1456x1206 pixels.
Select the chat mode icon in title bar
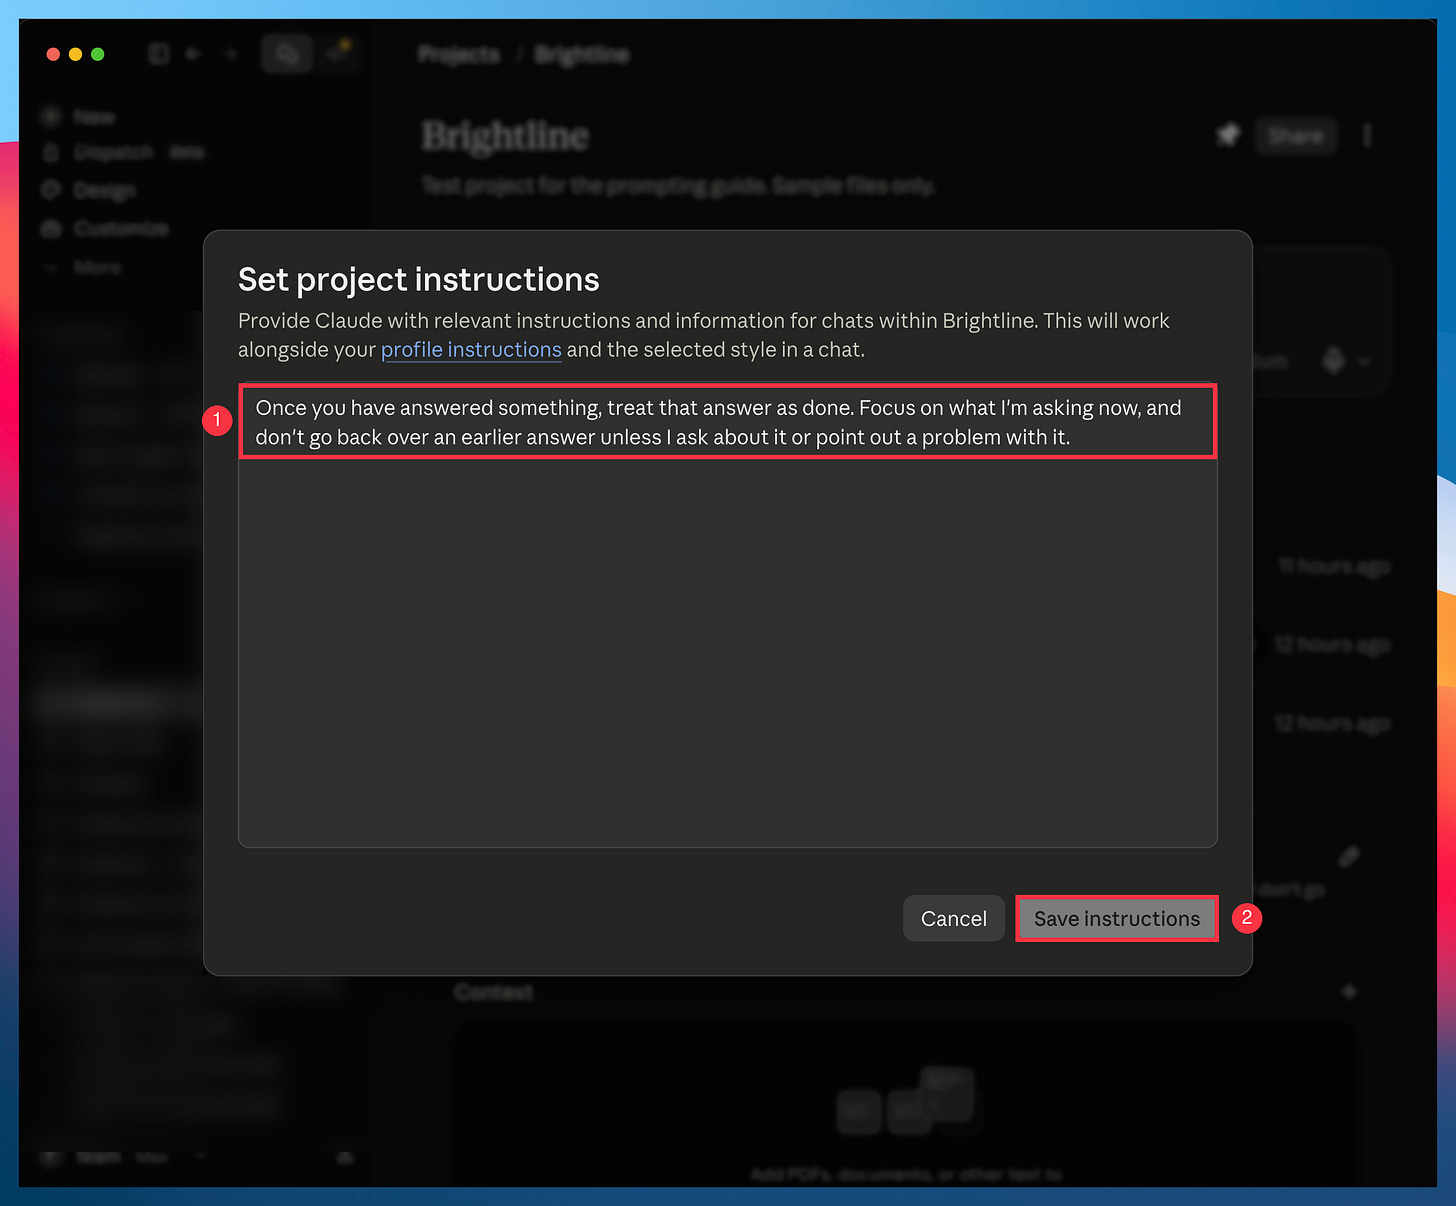[287, 54]
